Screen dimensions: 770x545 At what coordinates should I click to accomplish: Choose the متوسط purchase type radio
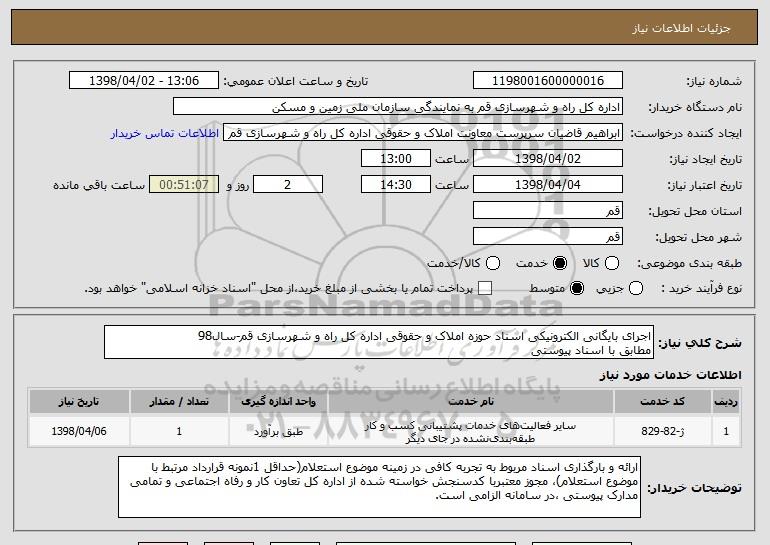click(577, 289)
